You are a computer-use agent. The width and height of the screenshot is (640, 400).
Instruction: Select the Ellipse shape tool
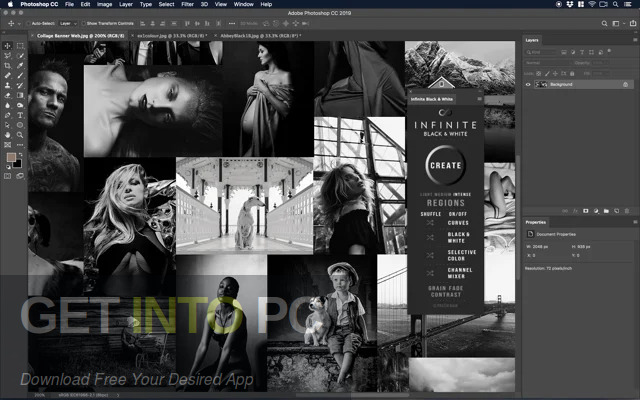pyautogui.click(x=20, y=125)
